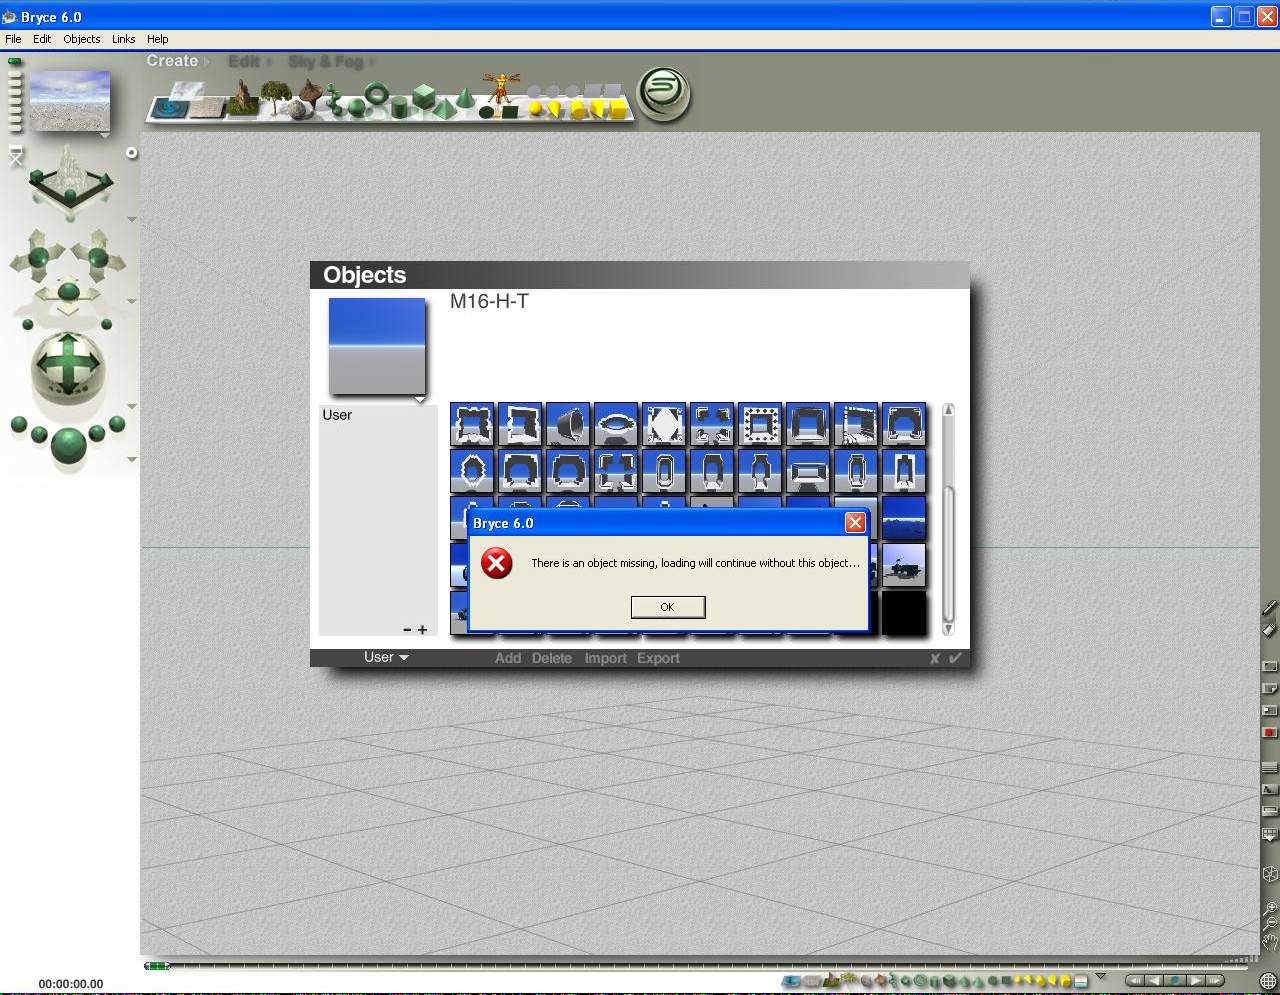
Task: Click the red square icon on right toolbar
Action: (1270, 733)
